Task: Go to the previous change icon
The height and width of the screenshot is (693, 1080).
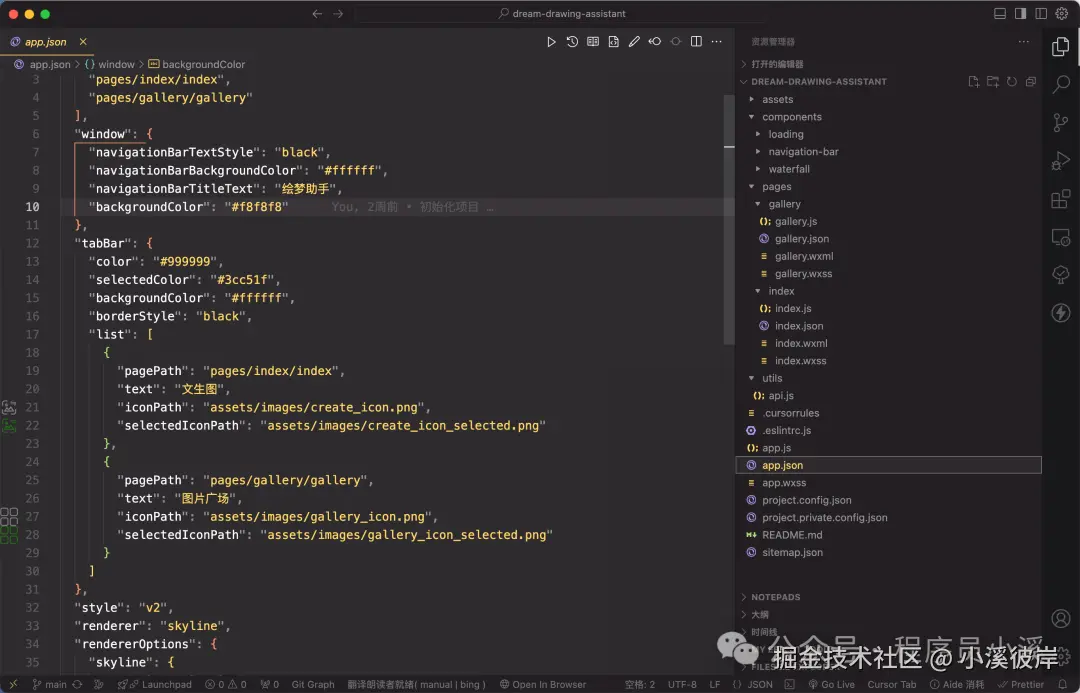Action: tap(654, 42)
